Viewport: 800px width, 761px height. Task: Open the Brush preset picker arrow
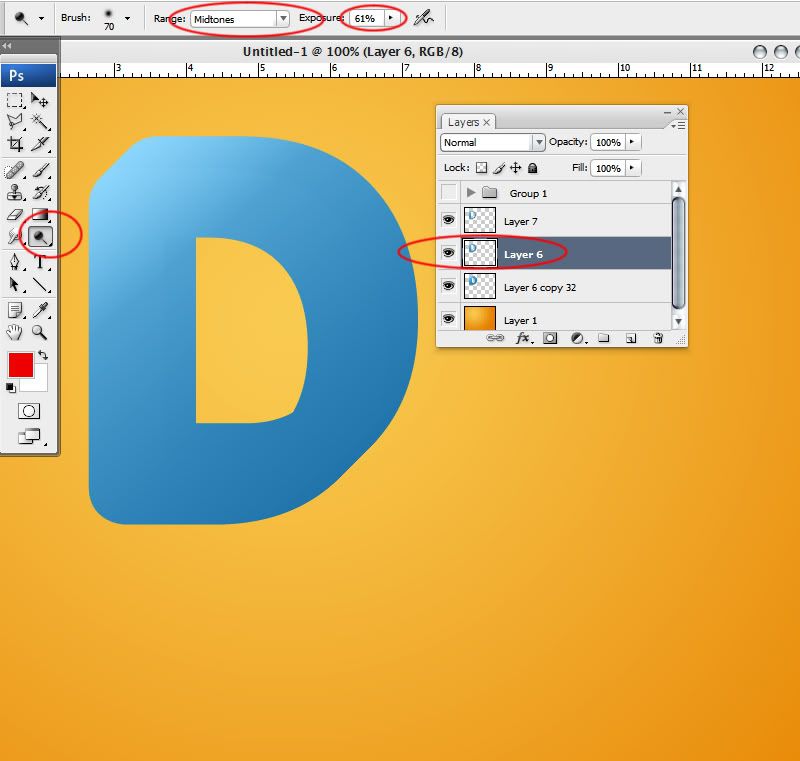128,19
